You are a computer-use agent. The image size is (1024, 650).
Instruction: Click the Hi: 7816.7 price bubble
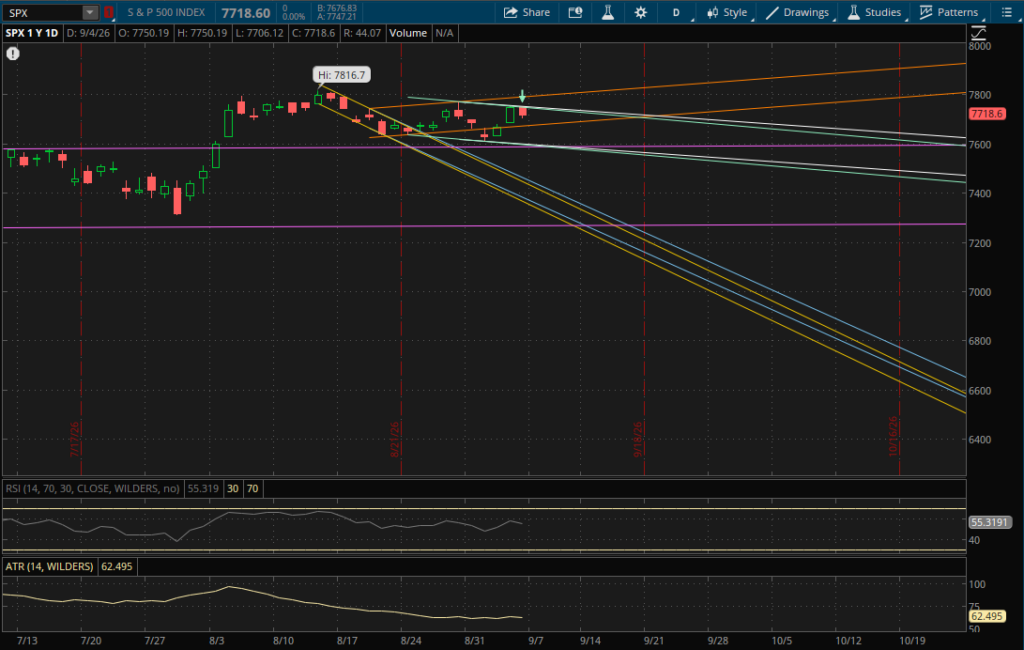(x=341, y=75)
